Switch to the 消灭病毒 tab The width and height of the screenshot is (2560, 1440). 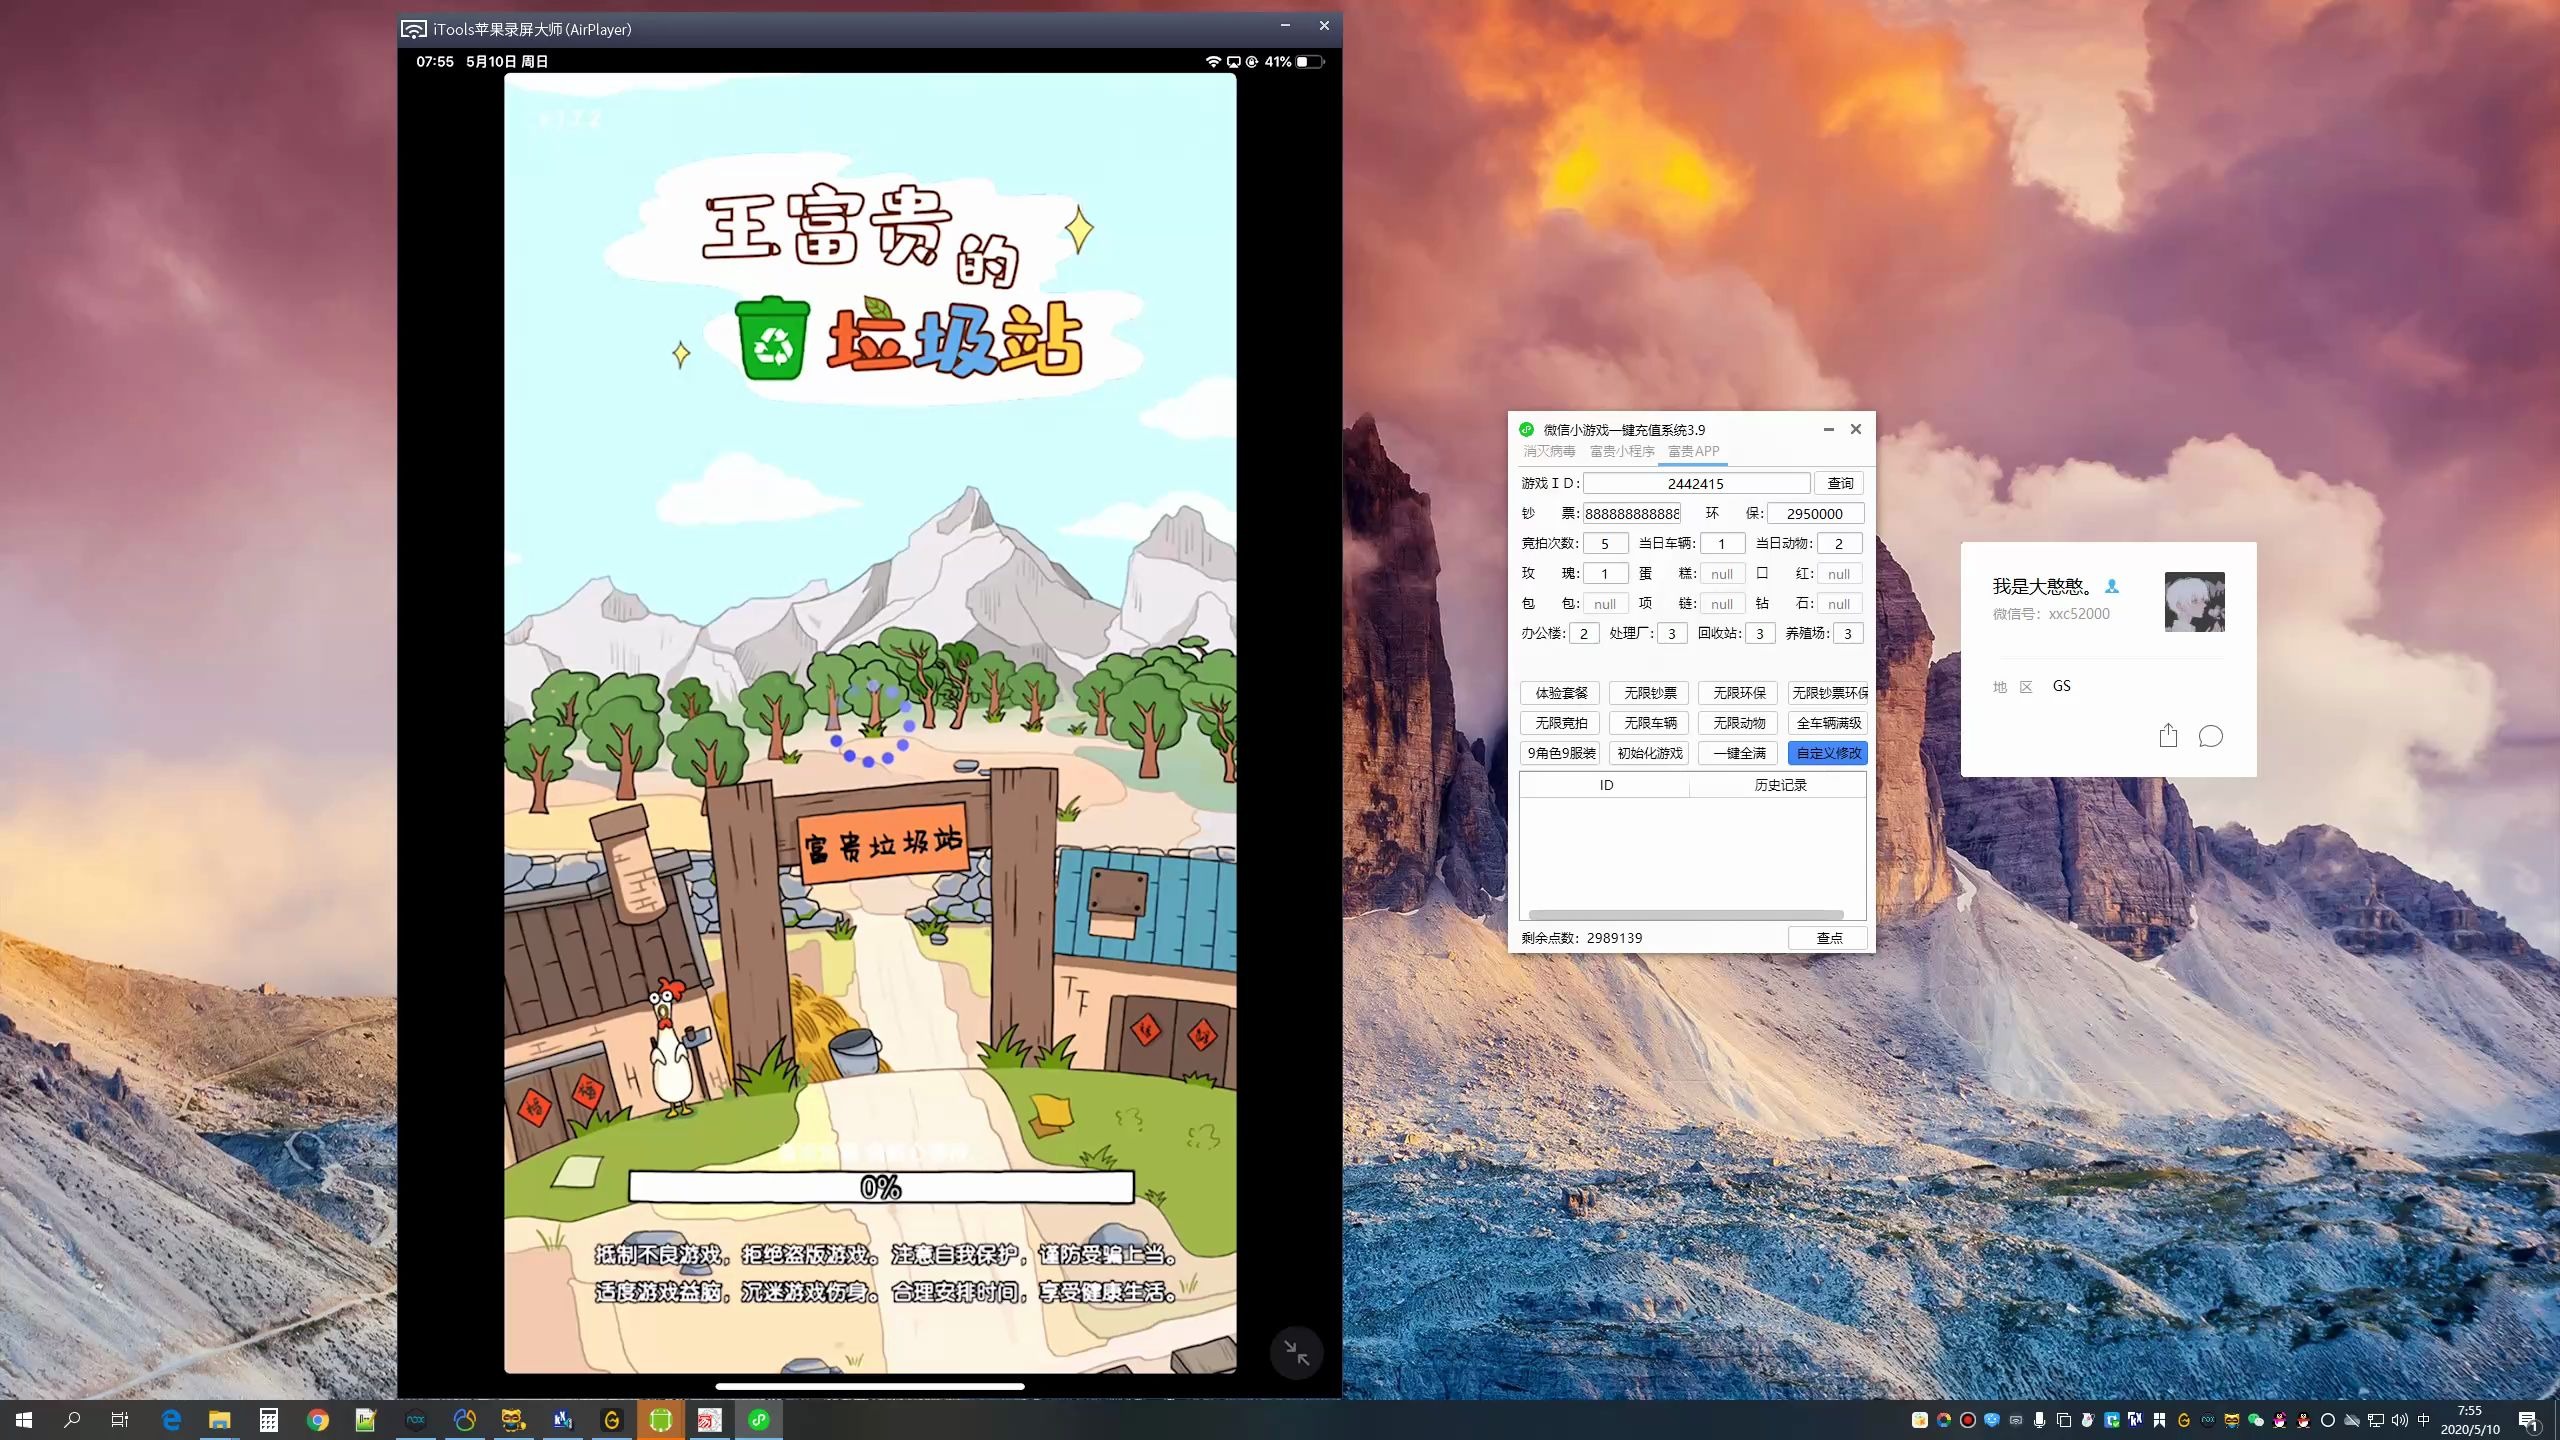coord(1549,452)
